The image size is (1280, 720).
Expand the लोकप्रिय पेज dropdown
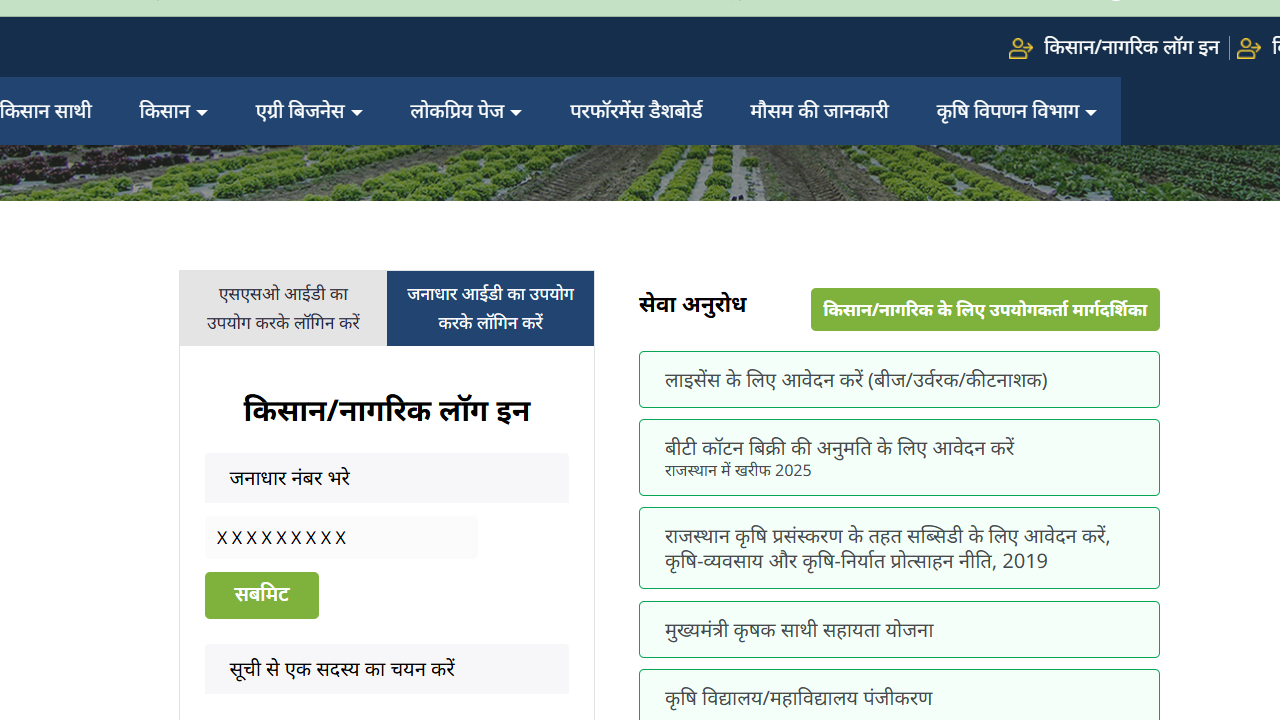[x=466, y=111]
